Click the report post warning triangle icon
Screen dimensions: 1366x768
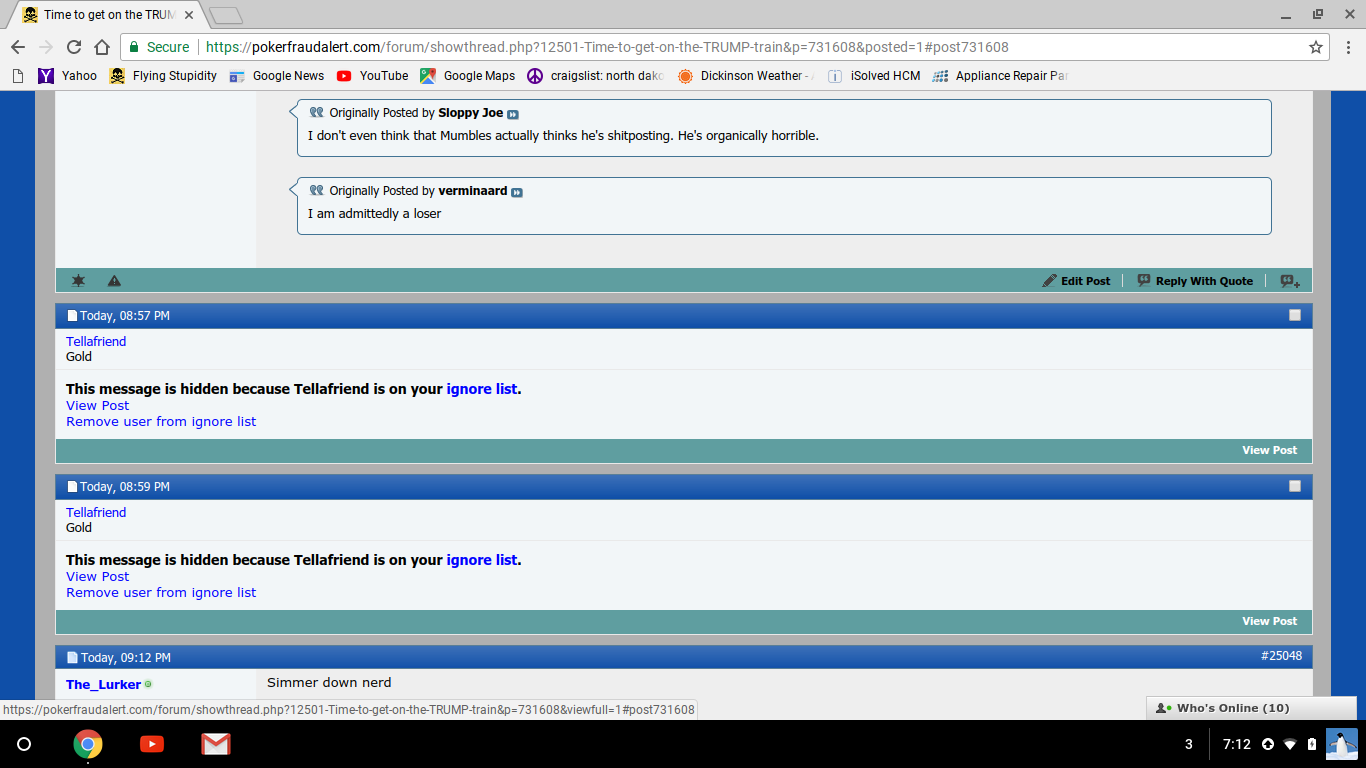coord(114,281)
